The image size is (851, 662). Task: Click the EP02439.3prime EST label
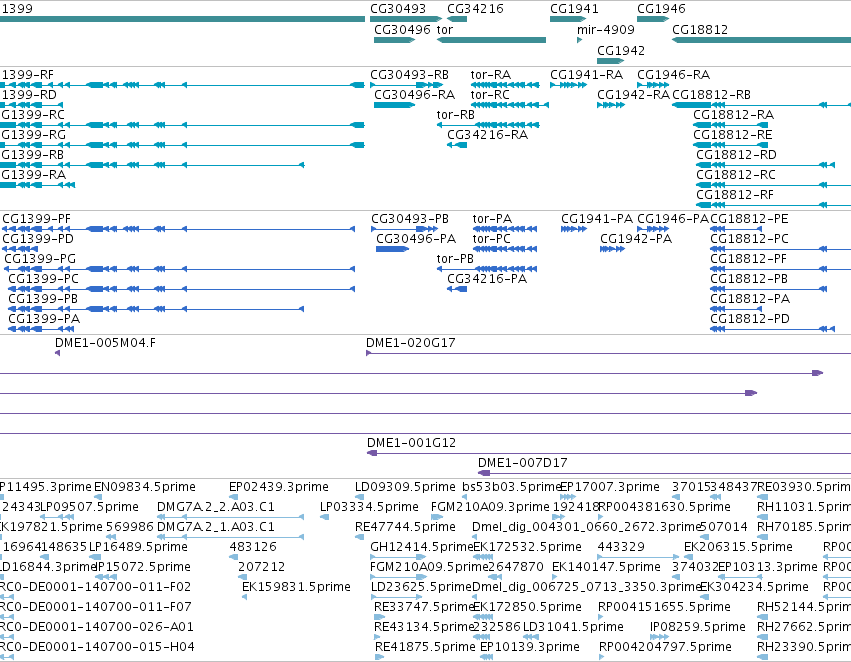pos(279,487)
